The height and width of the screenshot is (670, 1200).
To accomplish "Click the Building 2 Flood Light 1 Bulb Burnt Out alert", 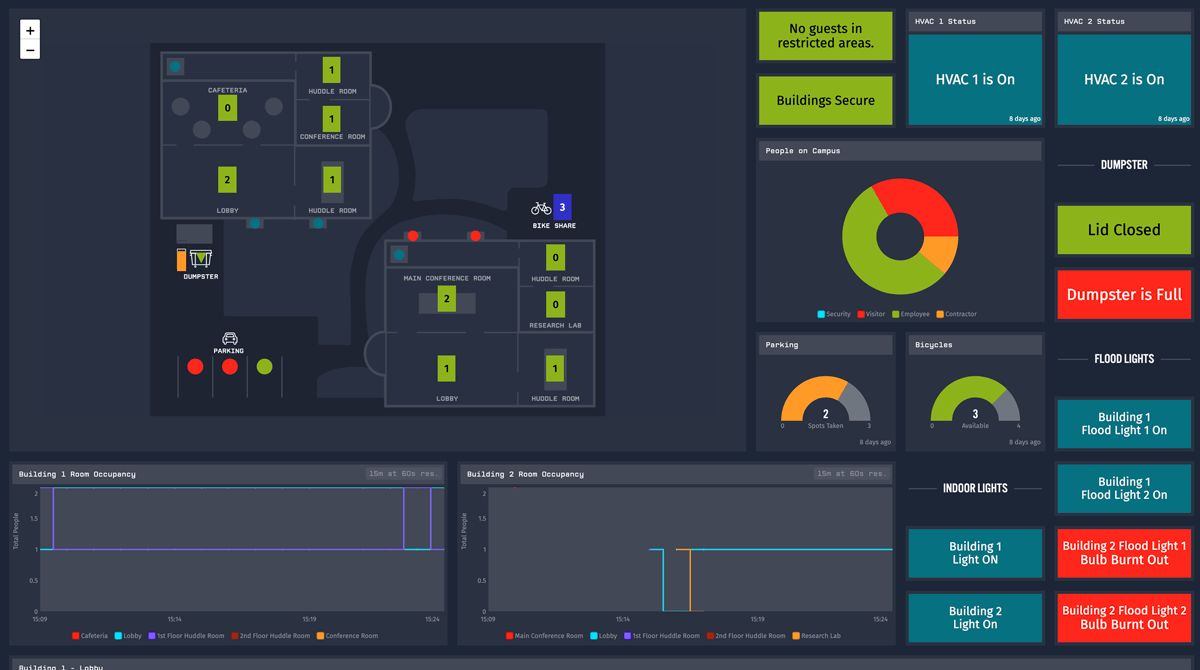I will (1123, 553).
